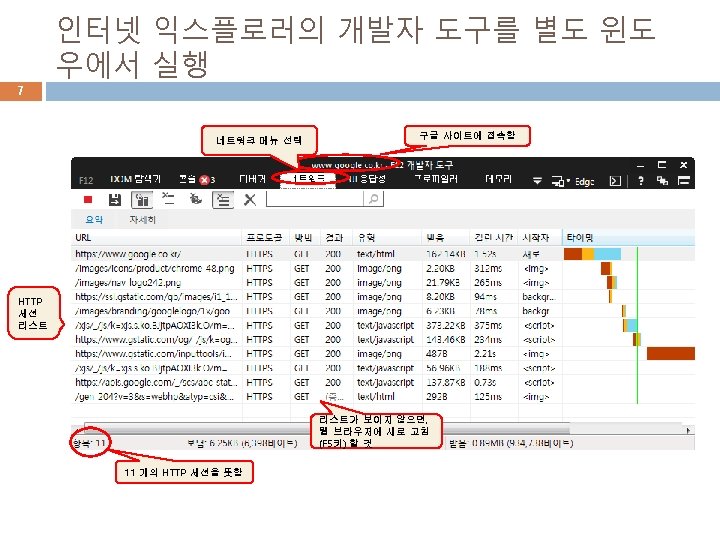Switch to UI 응답성 tab
Image resolution: width=720 pixels, height=540 pixels.
367,179
